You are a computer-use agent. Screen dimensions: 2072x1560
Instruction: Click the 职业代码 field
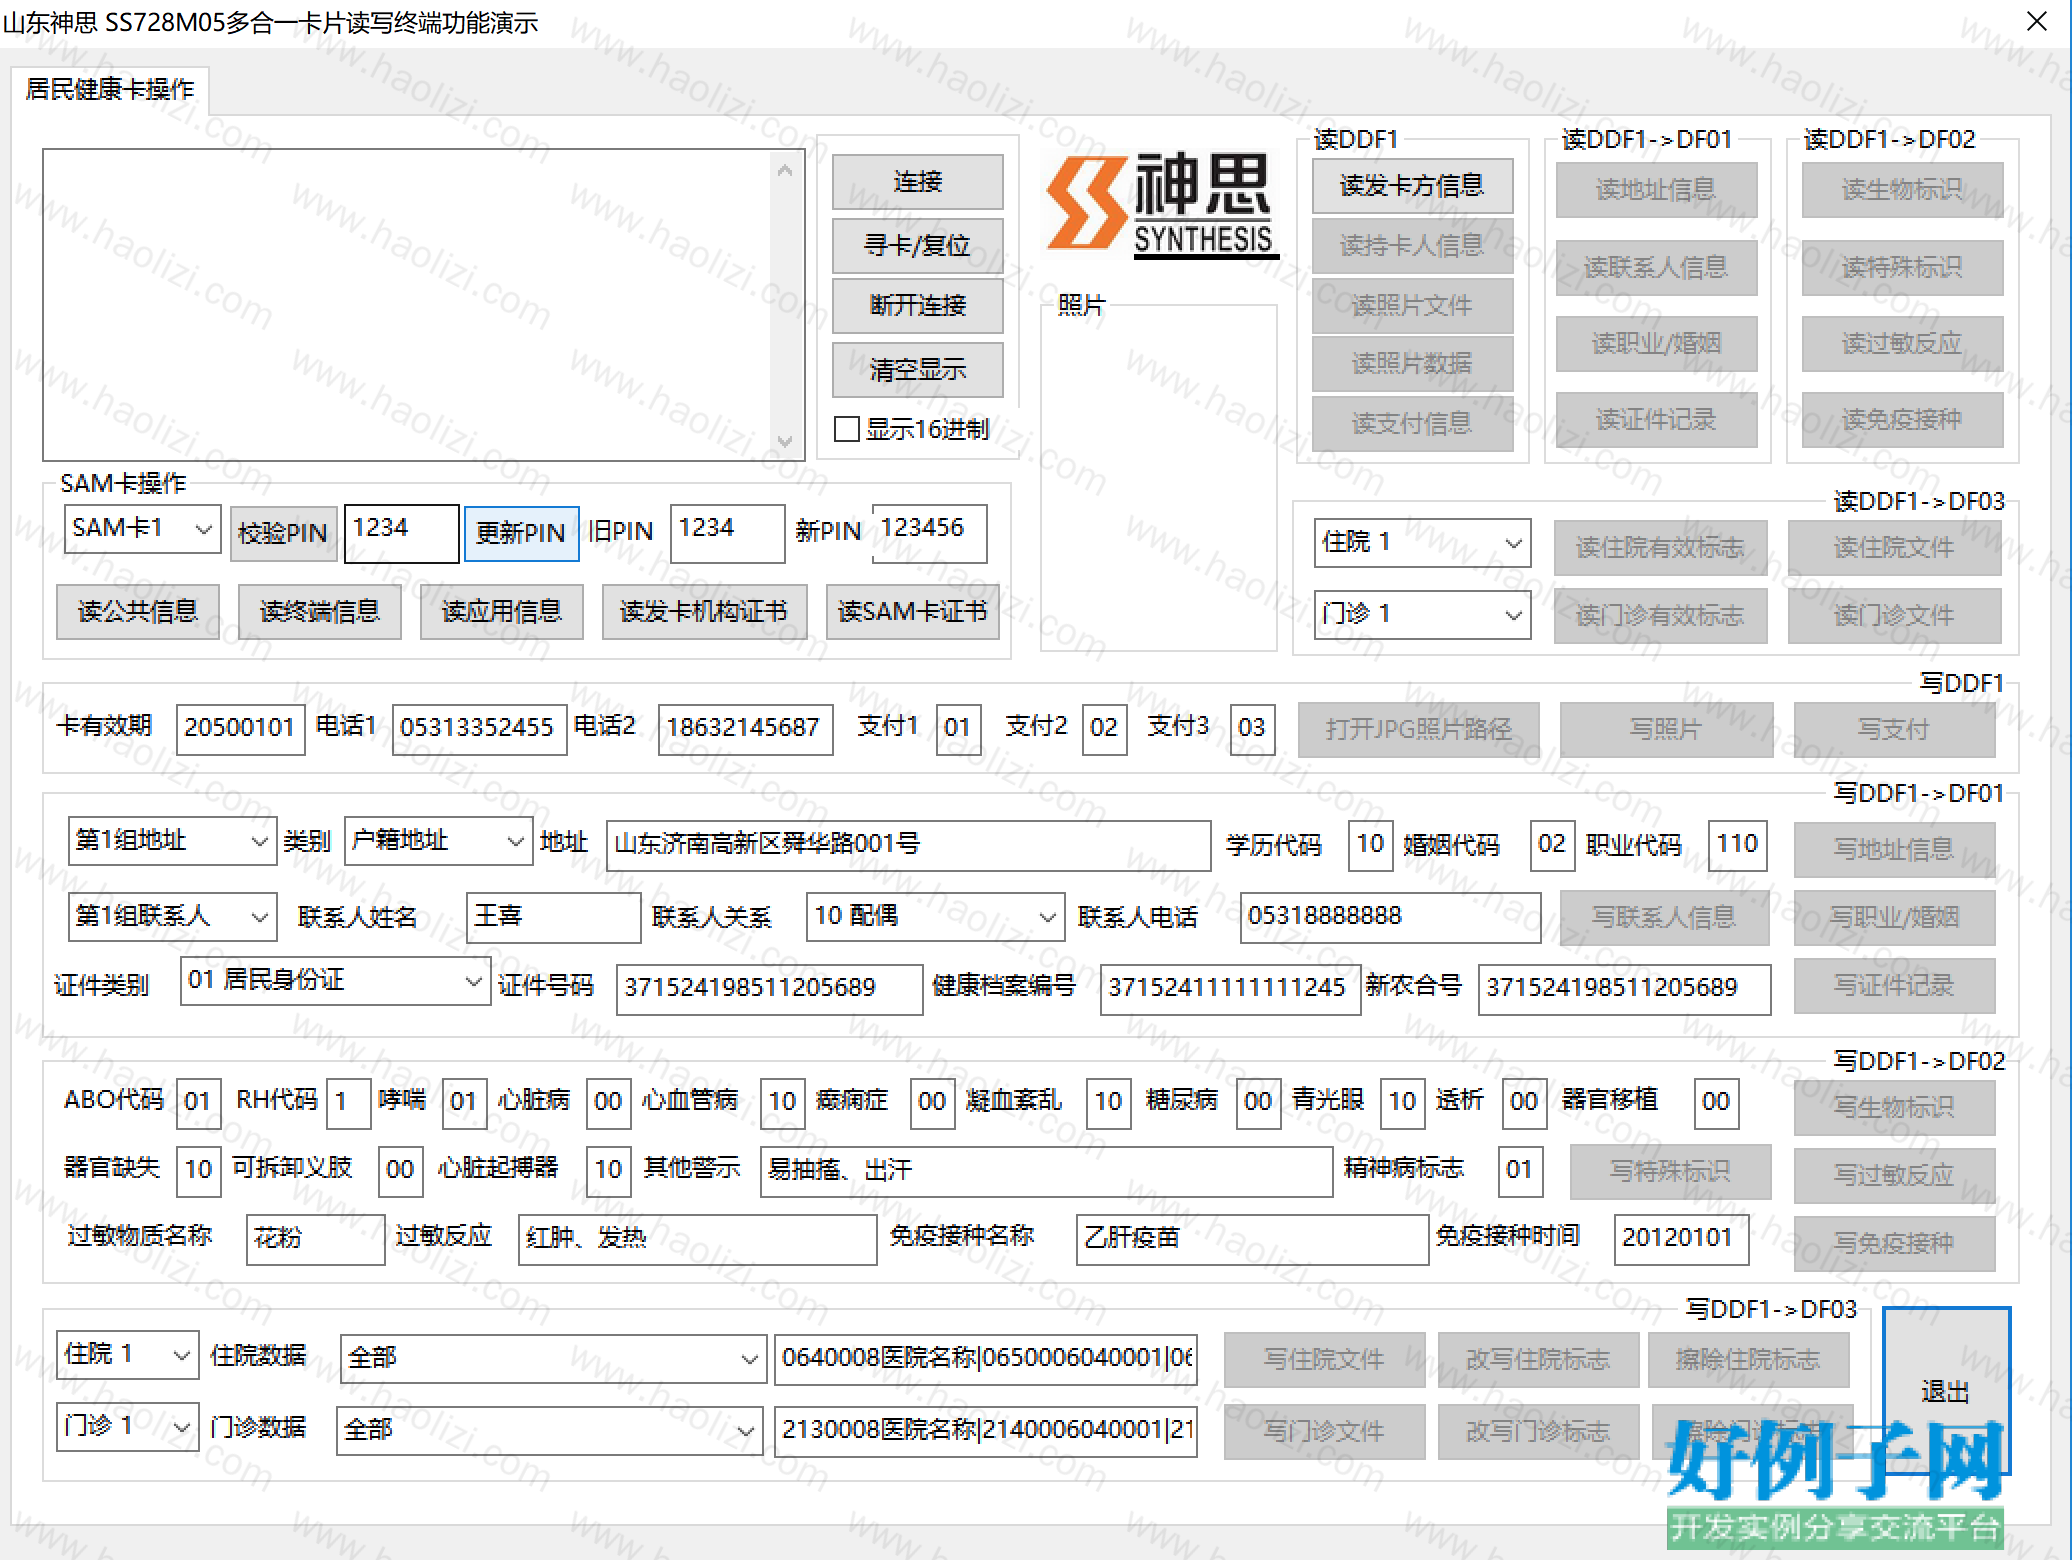1738,846
